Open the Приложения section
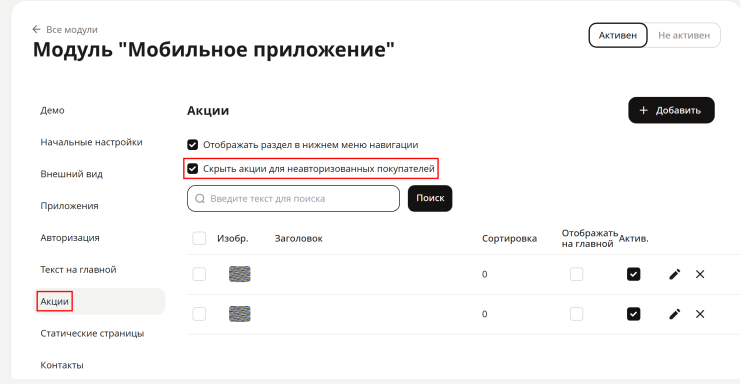740x384 pixels. point(69,206)
